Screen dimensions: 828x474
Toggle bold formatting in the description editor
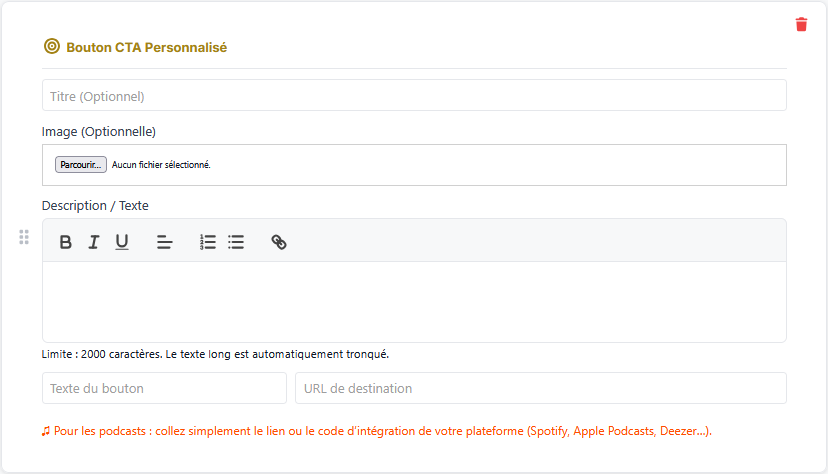(65, 242)
